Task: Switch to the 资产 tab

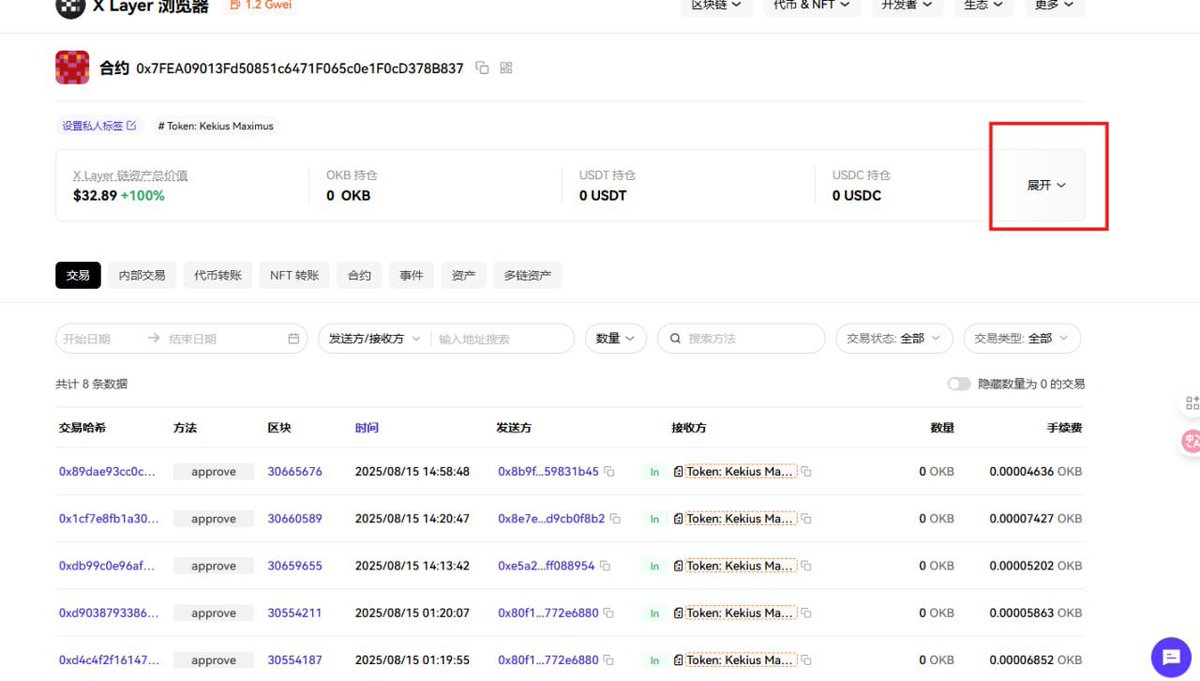Action: tap(463, 275)
